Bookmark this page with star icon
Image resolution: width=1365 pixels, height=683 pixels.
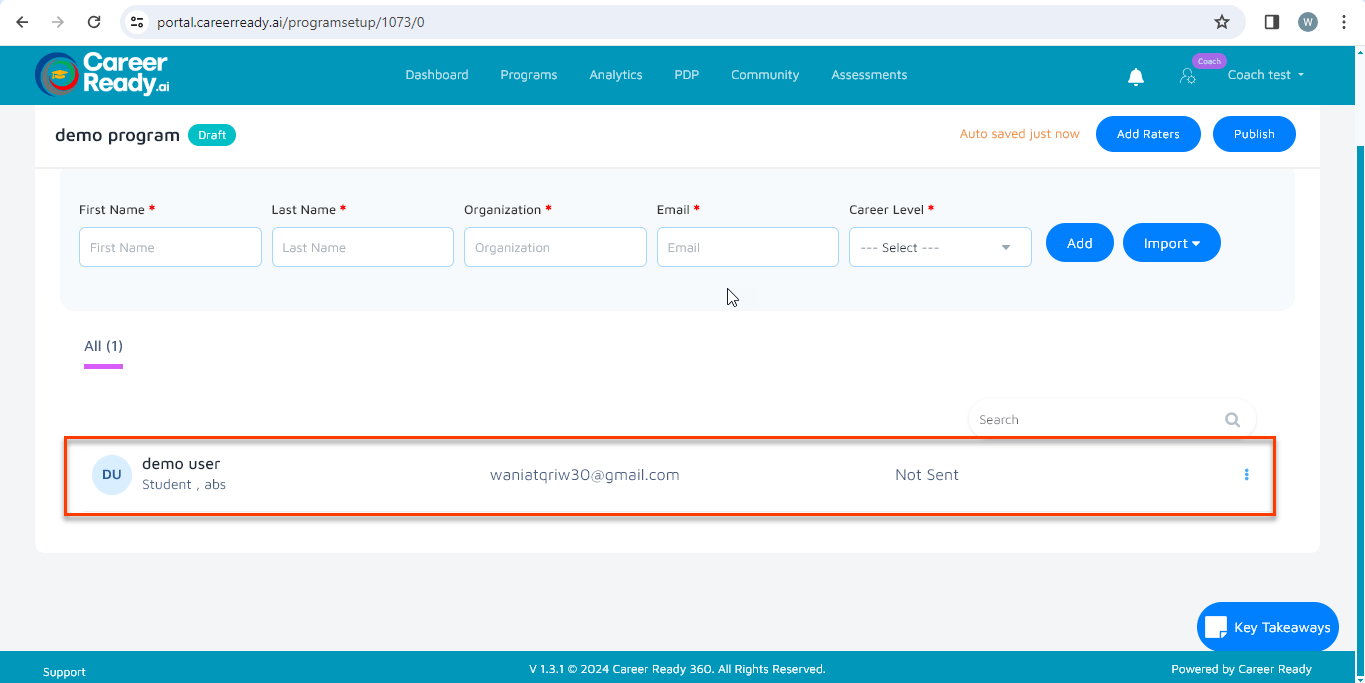pyautogui.click(x=1221, y=22)
